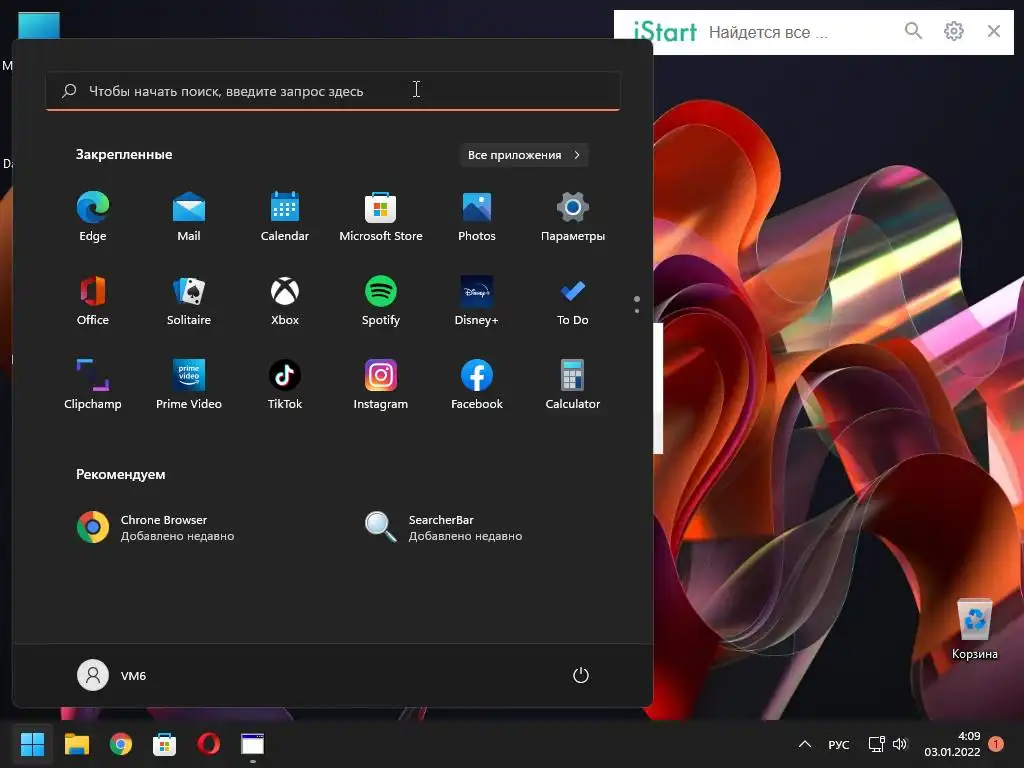This screenshot has height=768, width=1024.
Task: Open iStart settings gear
Action: (953, 31)
